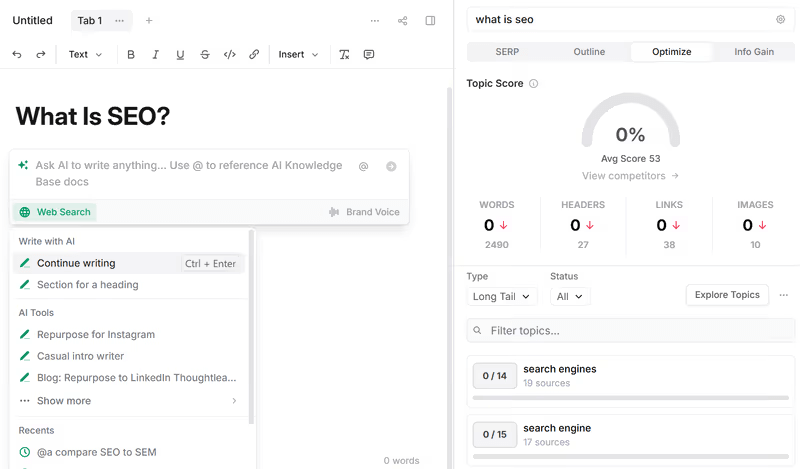
Task: Click the Explore Topics button
Action: coord(727,295)
